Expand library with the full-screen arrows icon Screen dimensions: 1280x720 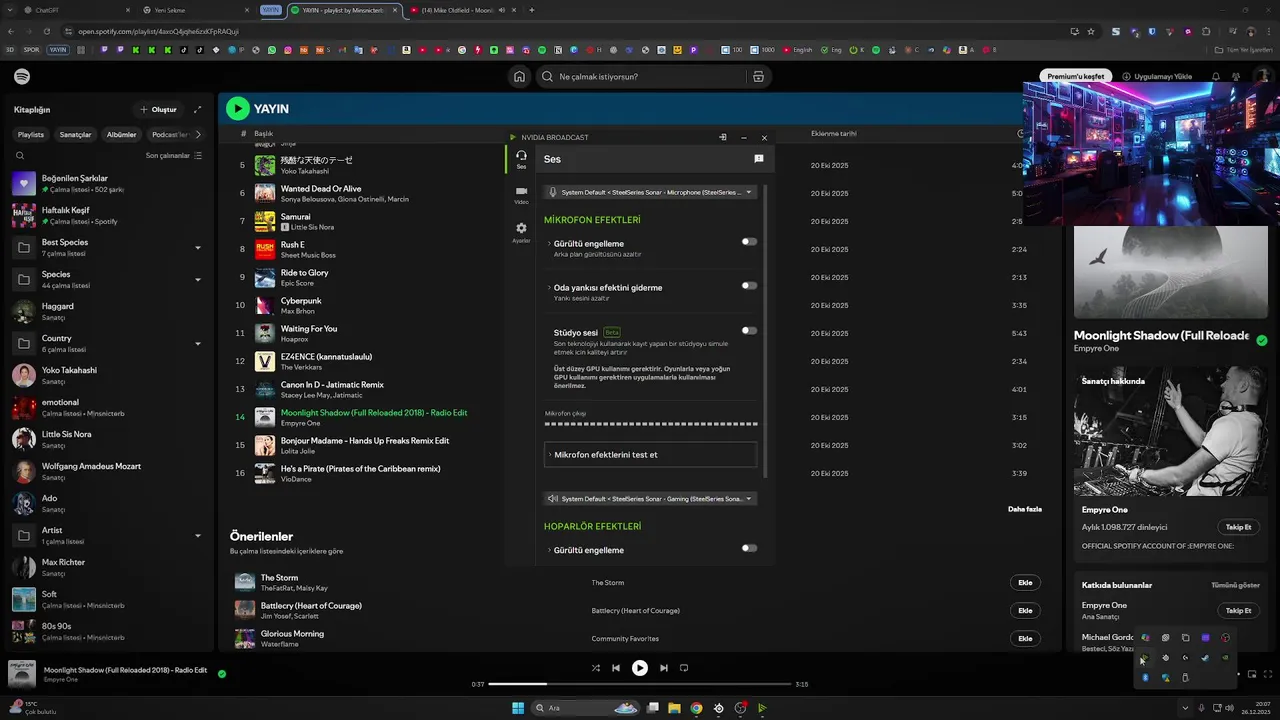197,109
